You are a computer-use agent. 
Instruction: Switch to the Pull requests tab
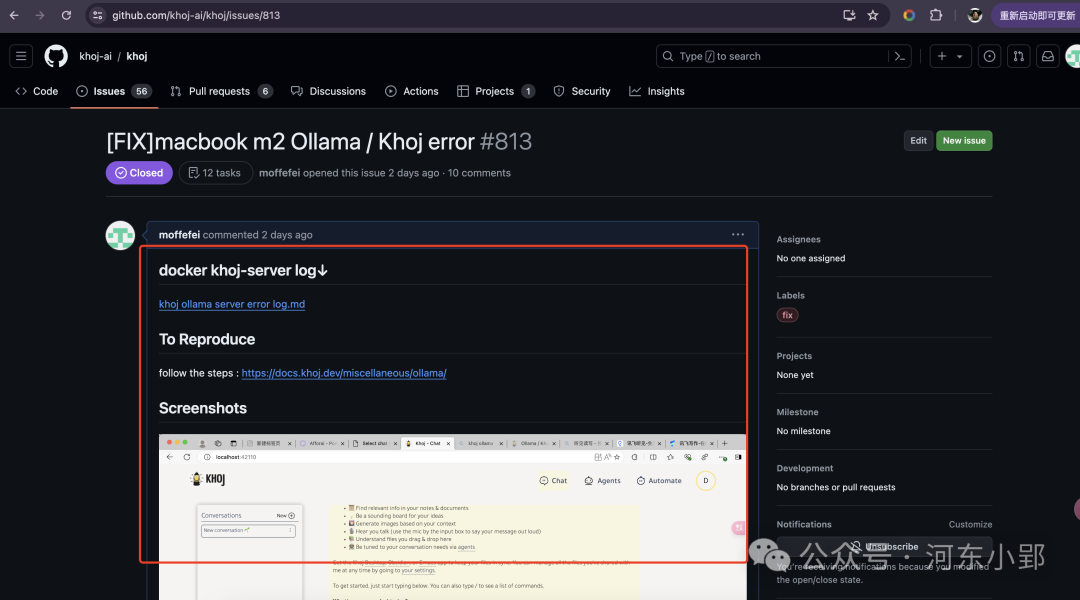coord(221,91)
